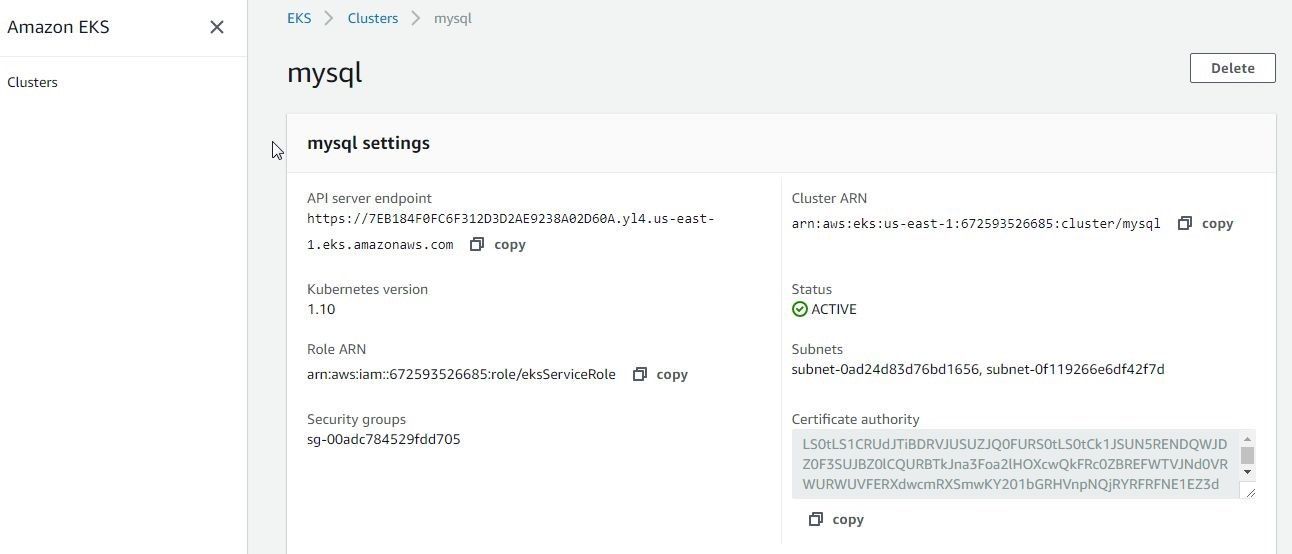Open Clusters in the sidebar
Image resolution: width=1292 pixels, height=554 pixels.
click(32, 82)
